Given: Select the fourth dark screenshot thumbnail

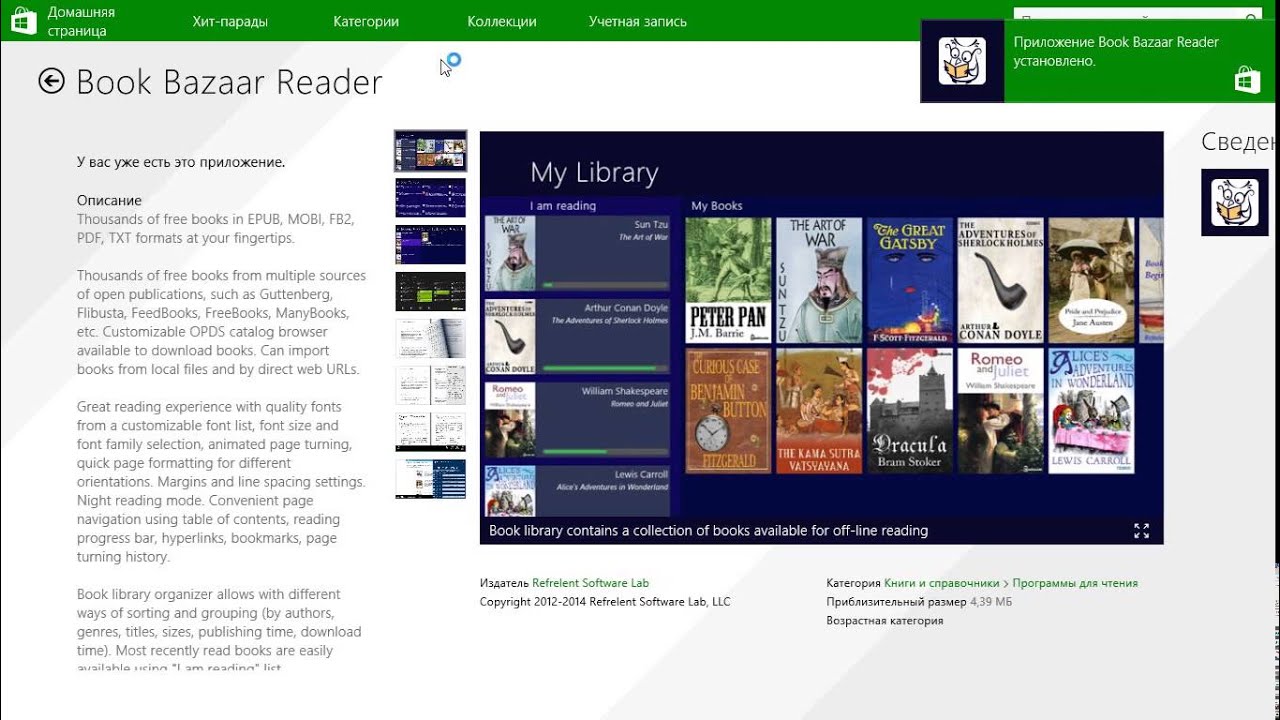Looking at the screenshot, I should point(430,292).
